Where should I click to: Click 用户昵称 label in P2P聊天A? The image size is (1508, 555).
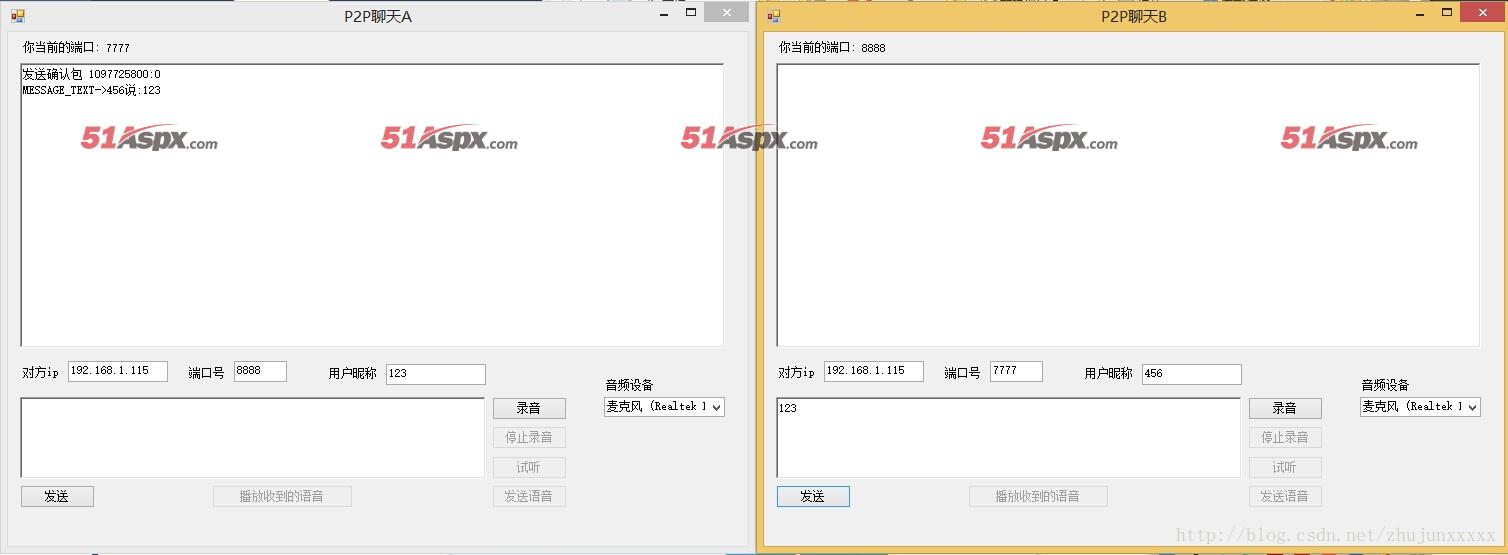coord(353,373)
